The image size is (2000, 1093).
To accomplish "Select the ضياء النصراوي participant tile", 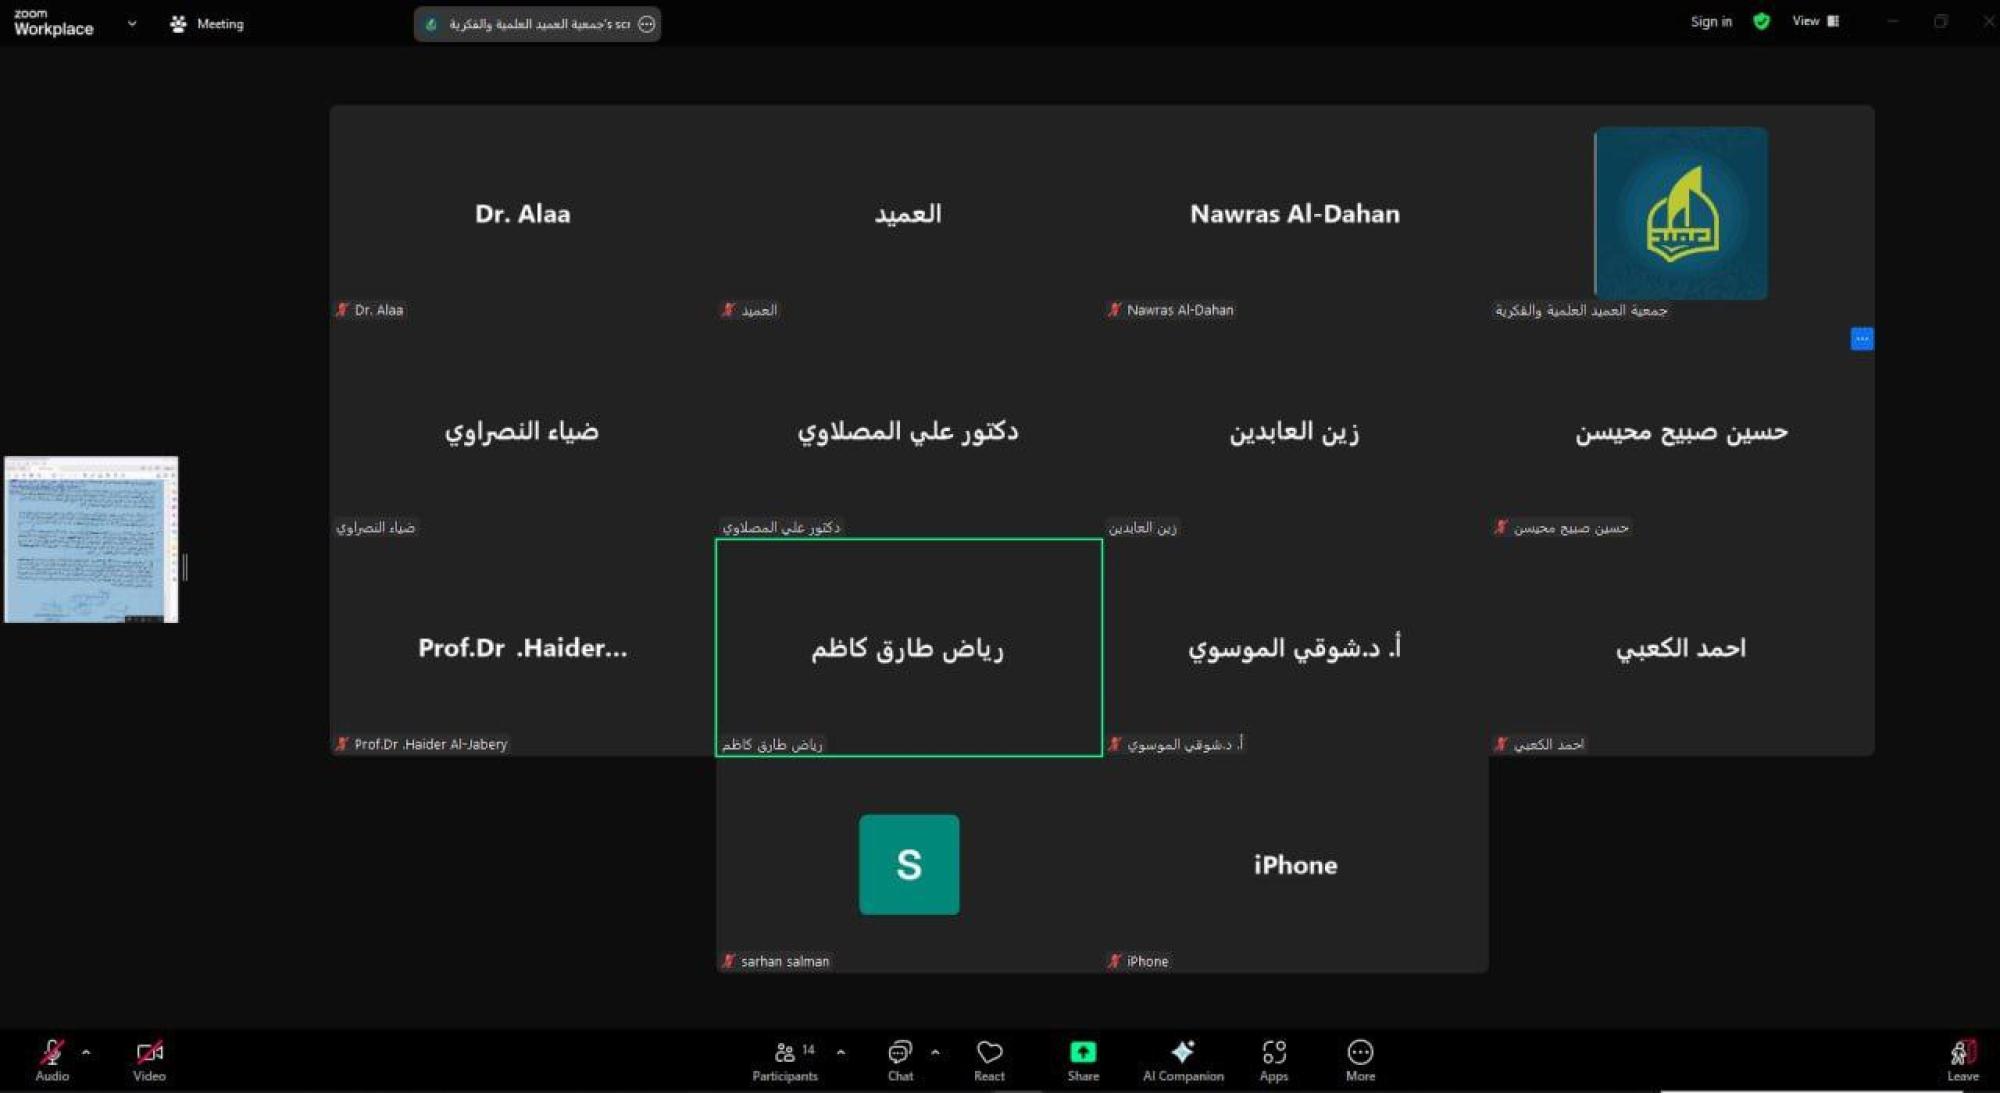I will point(523,430).
